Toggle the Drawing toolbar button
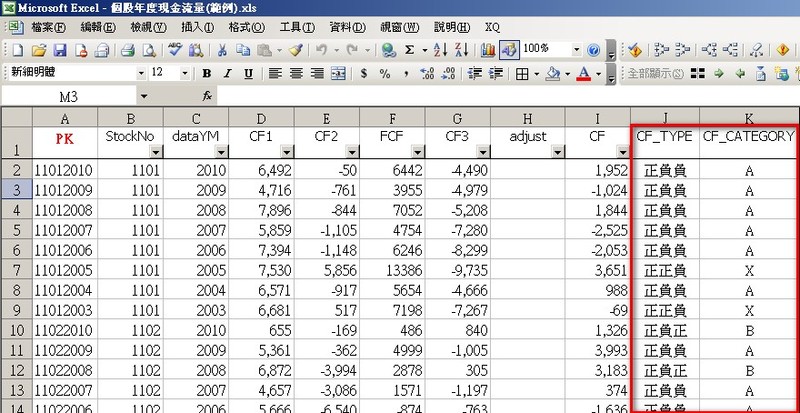 point(509,50)
